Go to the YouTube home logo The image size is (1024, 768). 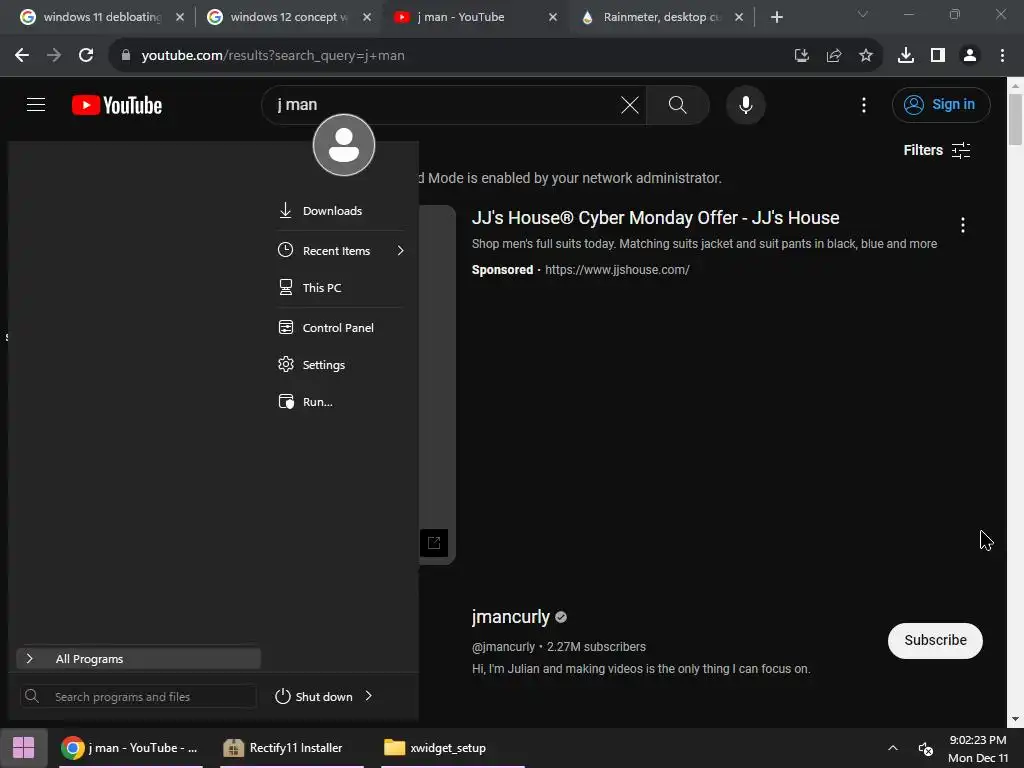117,105
